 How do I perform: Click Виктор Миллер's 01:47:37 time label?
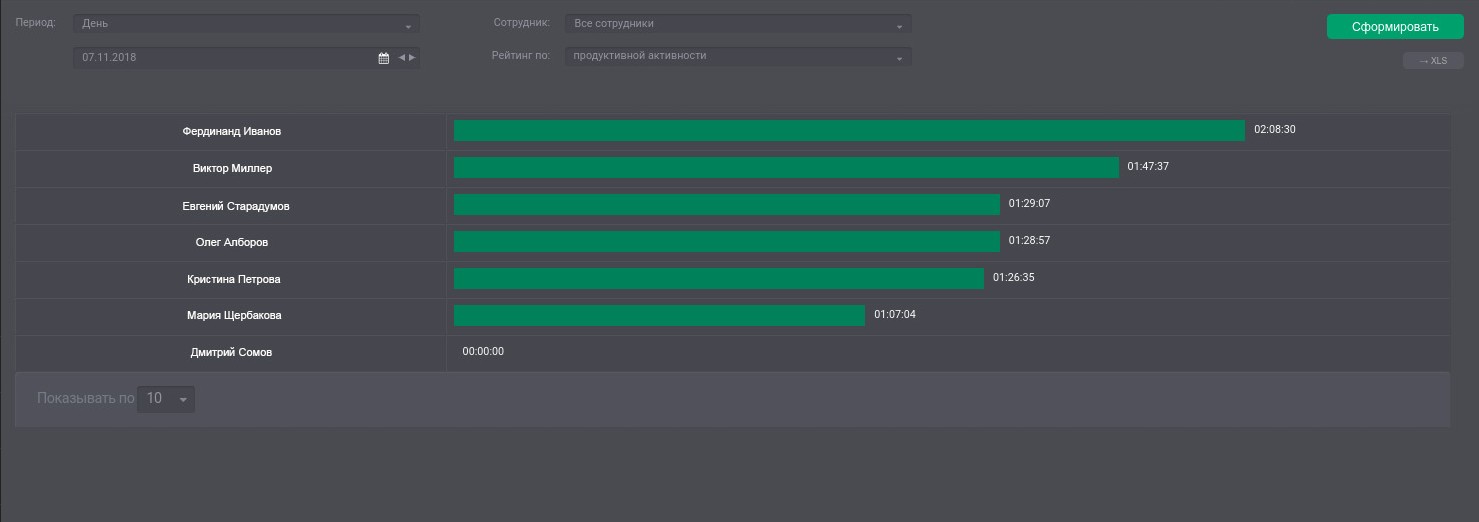click(1148, 167)
